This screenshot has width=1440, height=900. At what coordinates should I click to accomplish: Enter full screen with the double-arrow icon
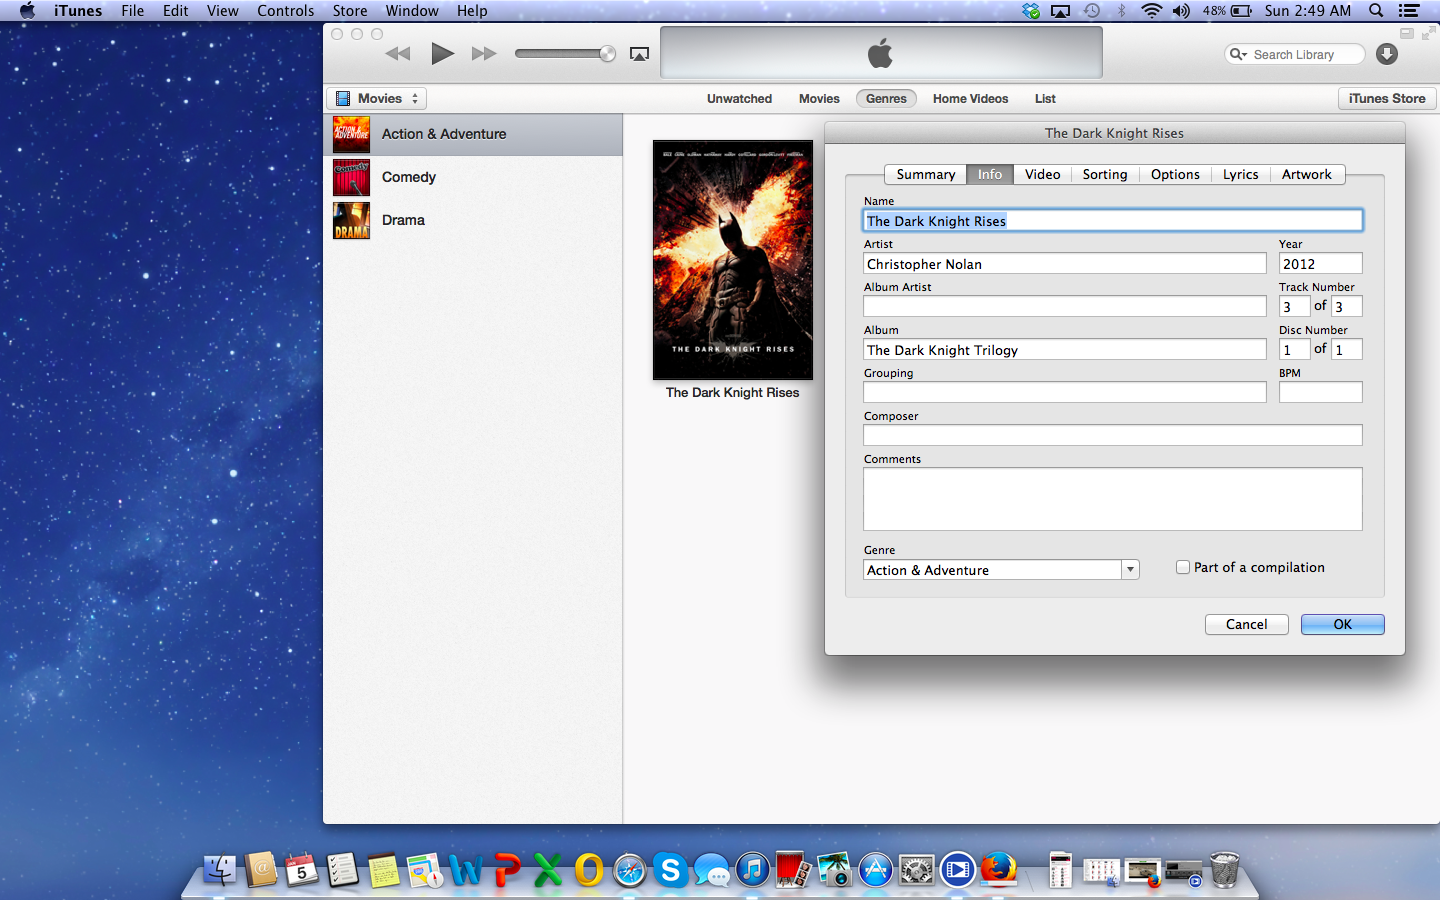pyautogui.click(x=1428, y=33)
